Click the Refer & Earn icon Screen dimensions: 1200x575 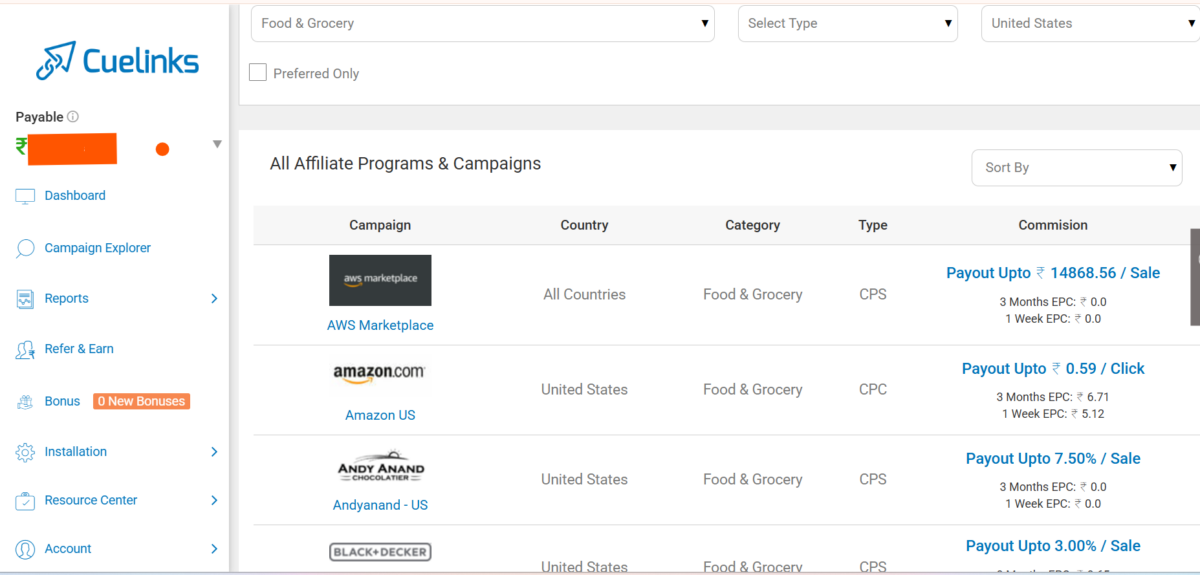pyautogui.click(x=25, y=349)
